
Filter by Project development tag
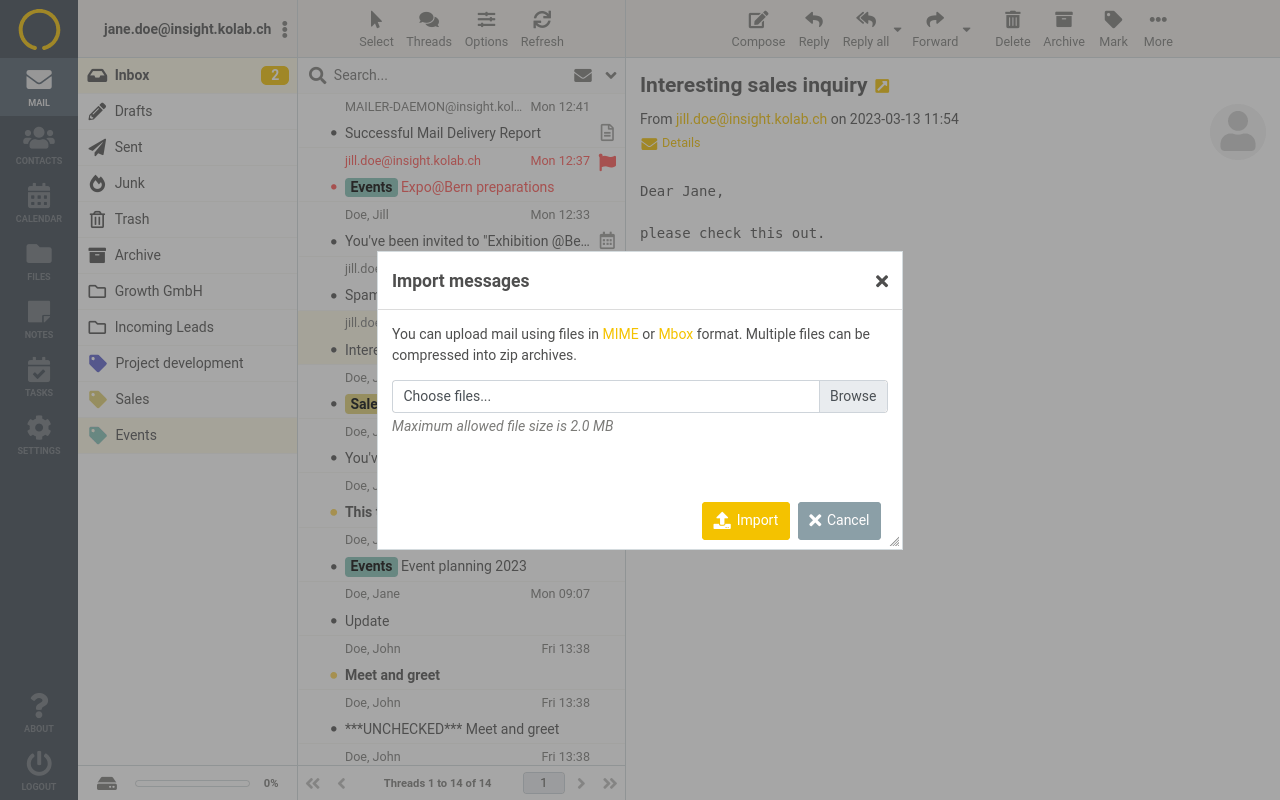(188, 363)
